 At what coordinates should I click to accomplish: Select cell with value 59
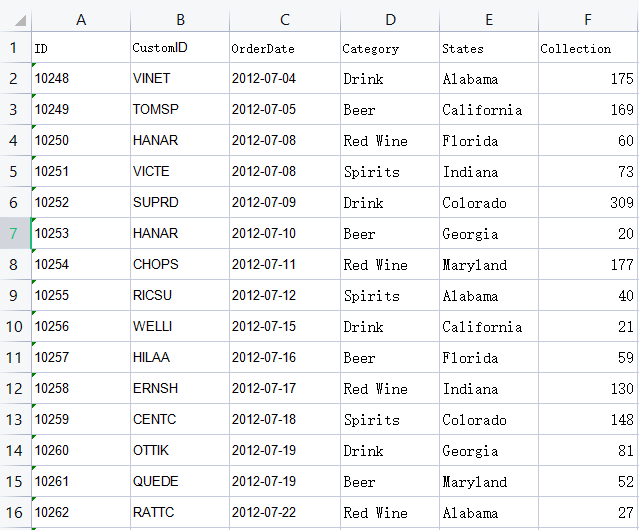coord(588,357)
